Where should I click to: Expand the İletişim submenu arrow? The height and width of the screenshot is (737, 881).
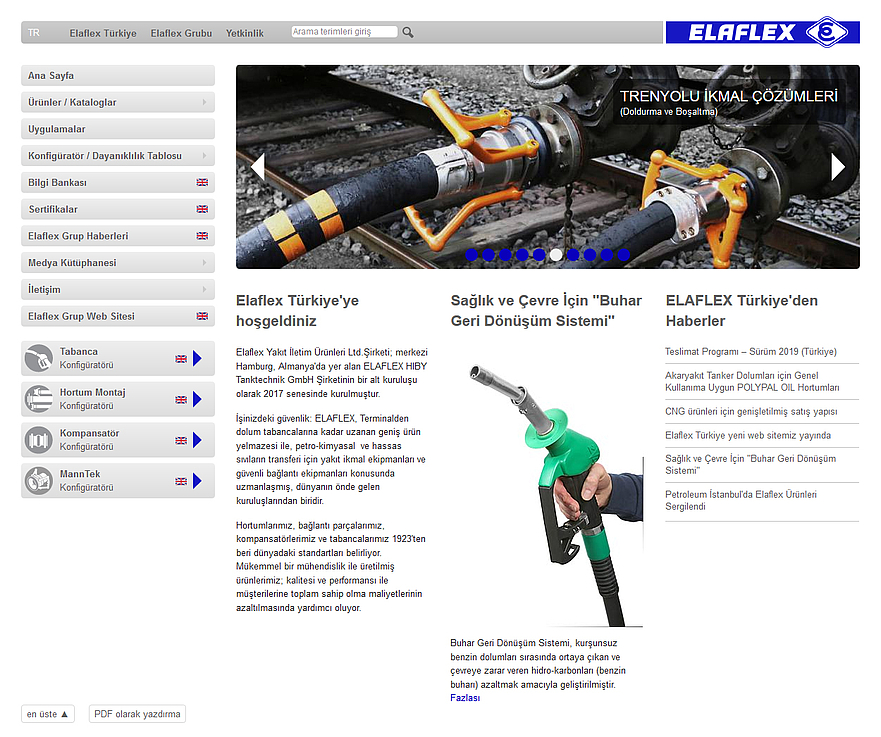(x=205, y=289)
